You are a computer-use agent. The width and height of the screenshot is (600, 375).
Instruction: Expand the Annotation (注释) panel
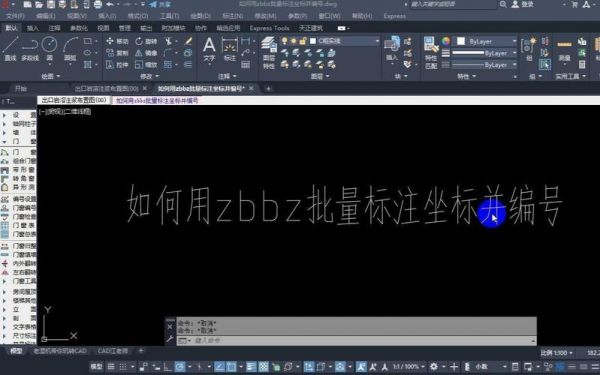227,76
